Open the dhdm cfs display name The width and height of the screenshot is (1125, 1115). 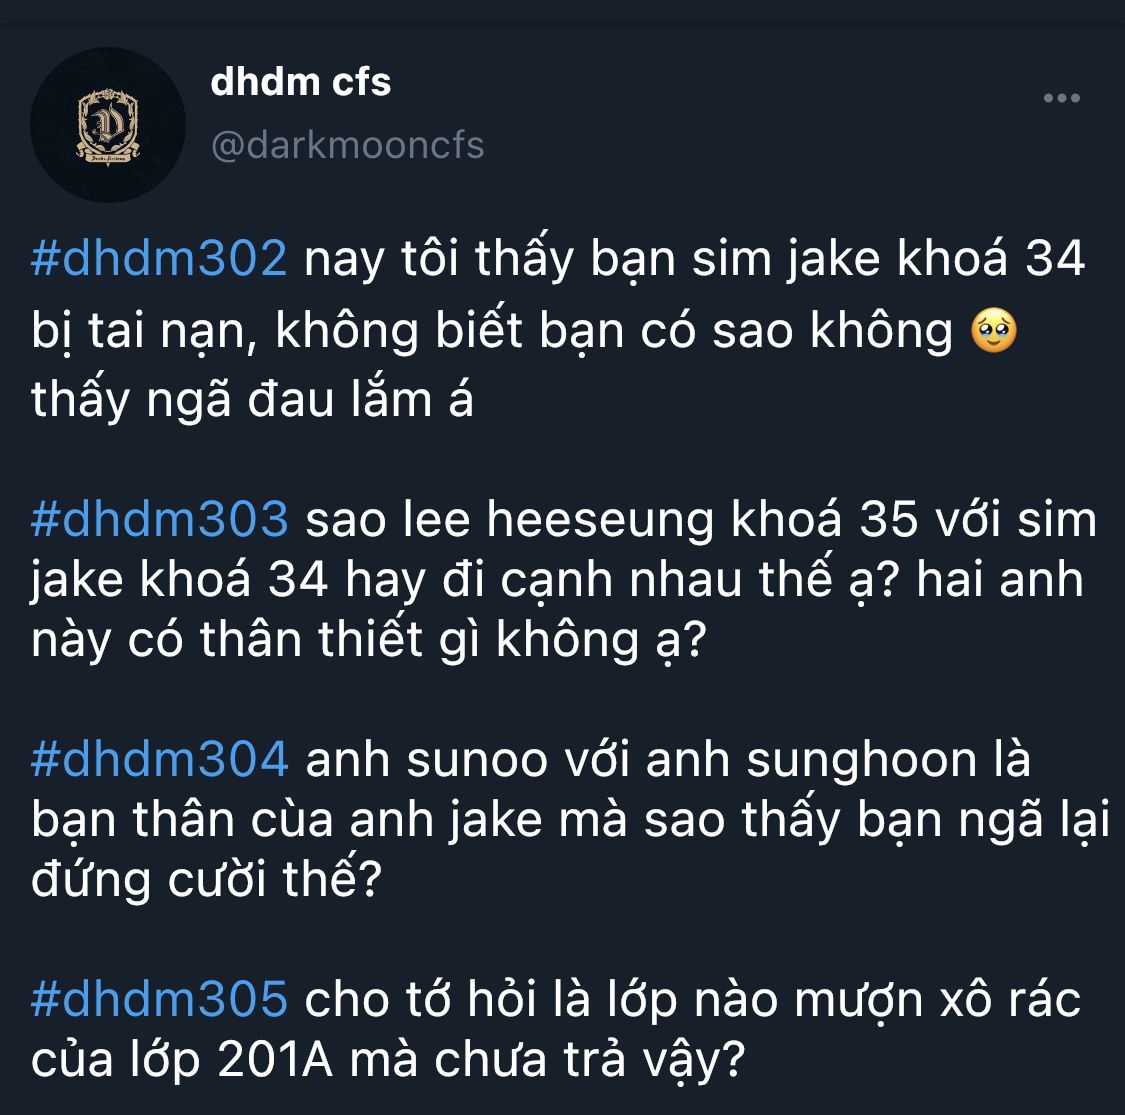[301, 82]
